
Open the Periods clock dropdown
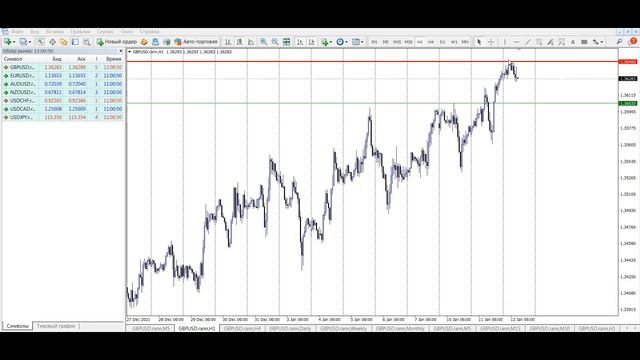[341, 42]
